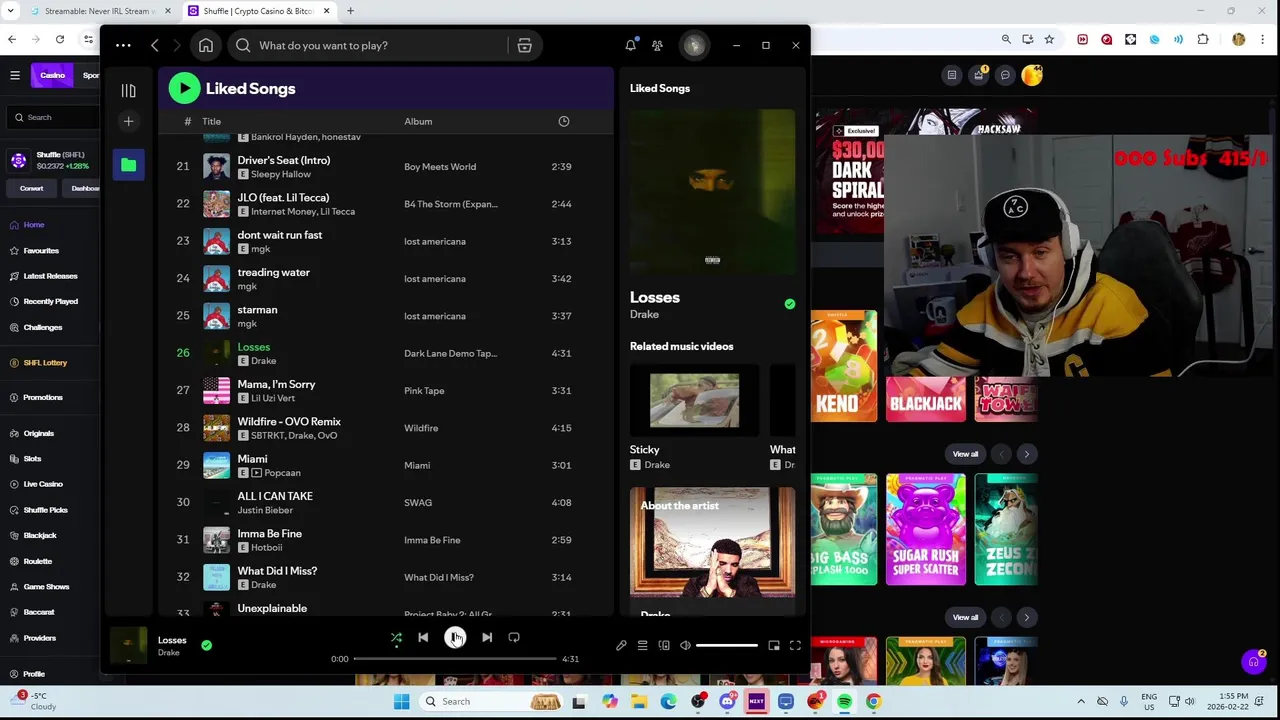This screenshot has height=720, width=1280.
Task: Select the song JLO (feat. Lil Tecca)
Action: pos(385,204)
